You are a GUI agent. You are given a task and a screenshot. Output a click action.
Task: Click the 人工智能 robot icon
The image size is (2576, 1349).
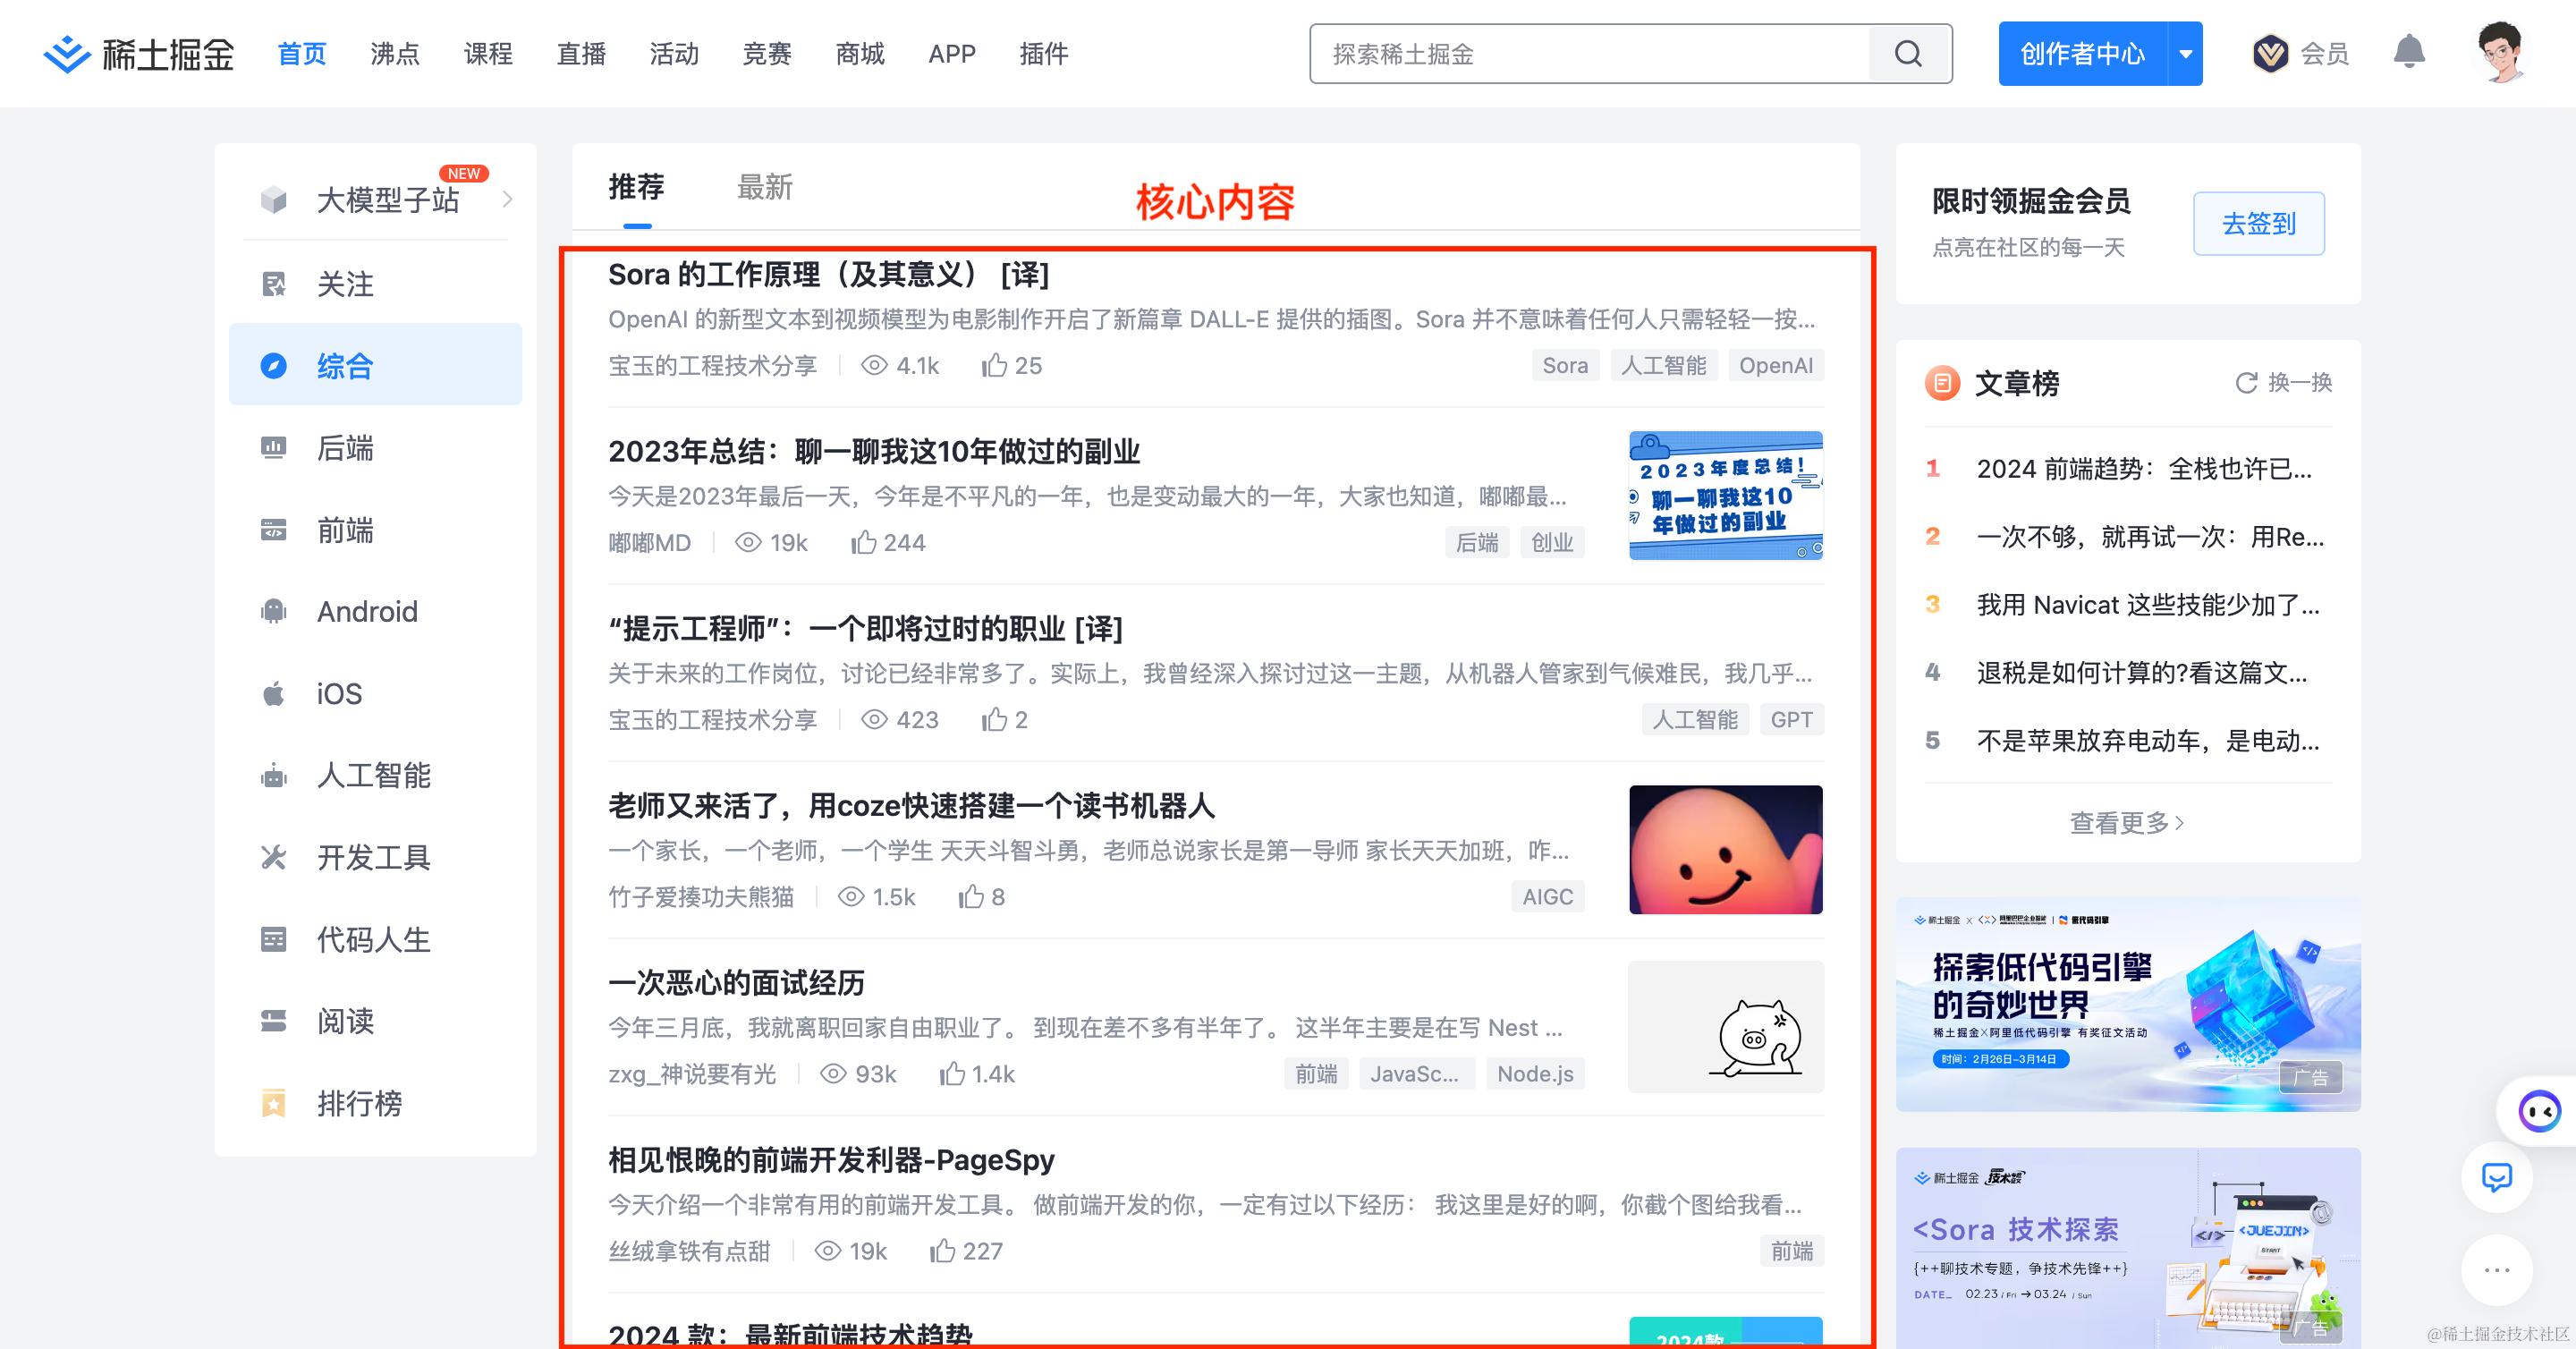[273, 776]
